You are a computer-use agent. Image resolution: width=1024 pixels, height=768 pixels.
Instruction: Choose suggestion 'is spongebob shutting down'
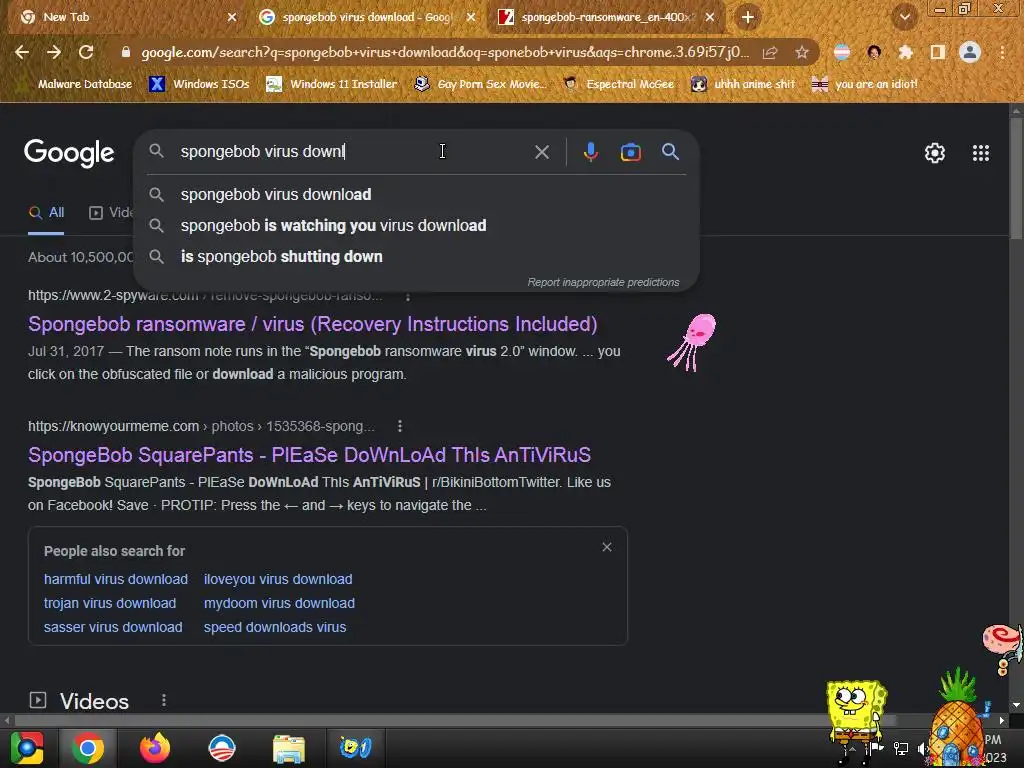pyautogui.click(x=416, y=257)
